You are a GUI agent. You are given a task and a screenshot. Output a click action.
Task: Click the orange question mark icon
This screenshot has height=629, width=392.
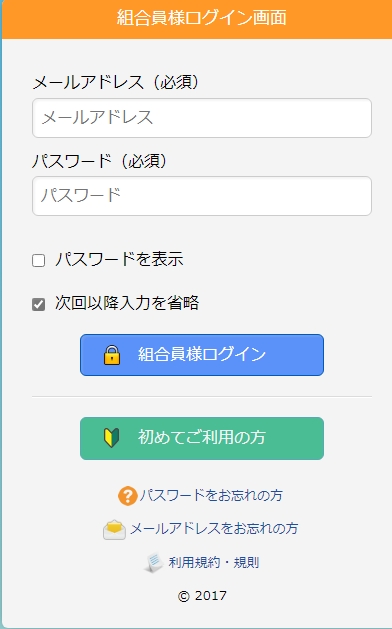tap(128, 496)
